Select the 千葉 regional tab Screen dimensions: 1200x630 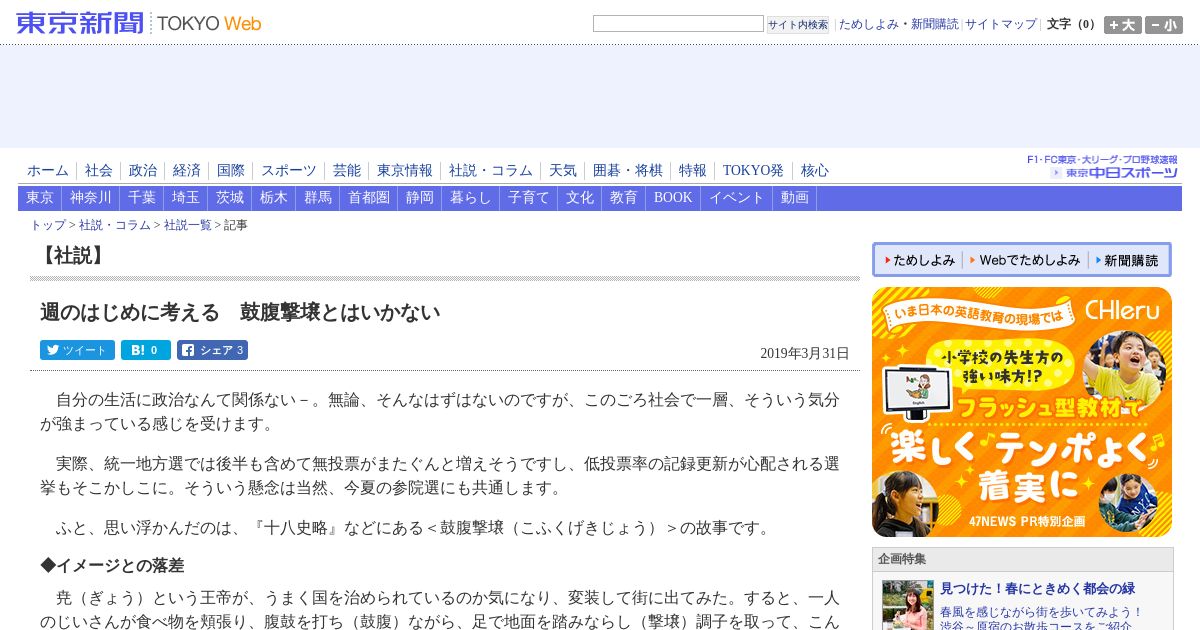coord(142,198)
